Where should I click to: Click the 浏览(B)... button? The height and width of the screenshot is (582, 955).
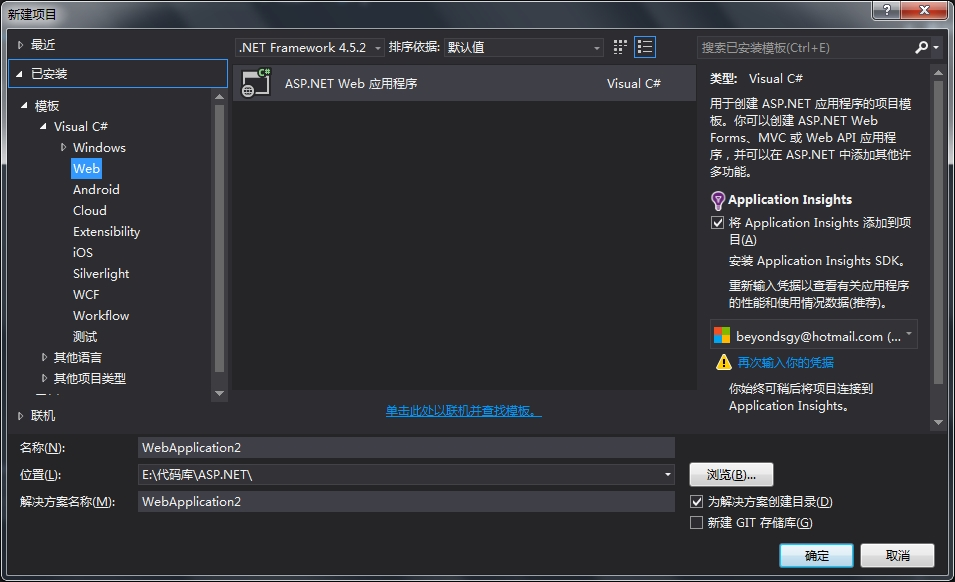(x=731, y=475)
